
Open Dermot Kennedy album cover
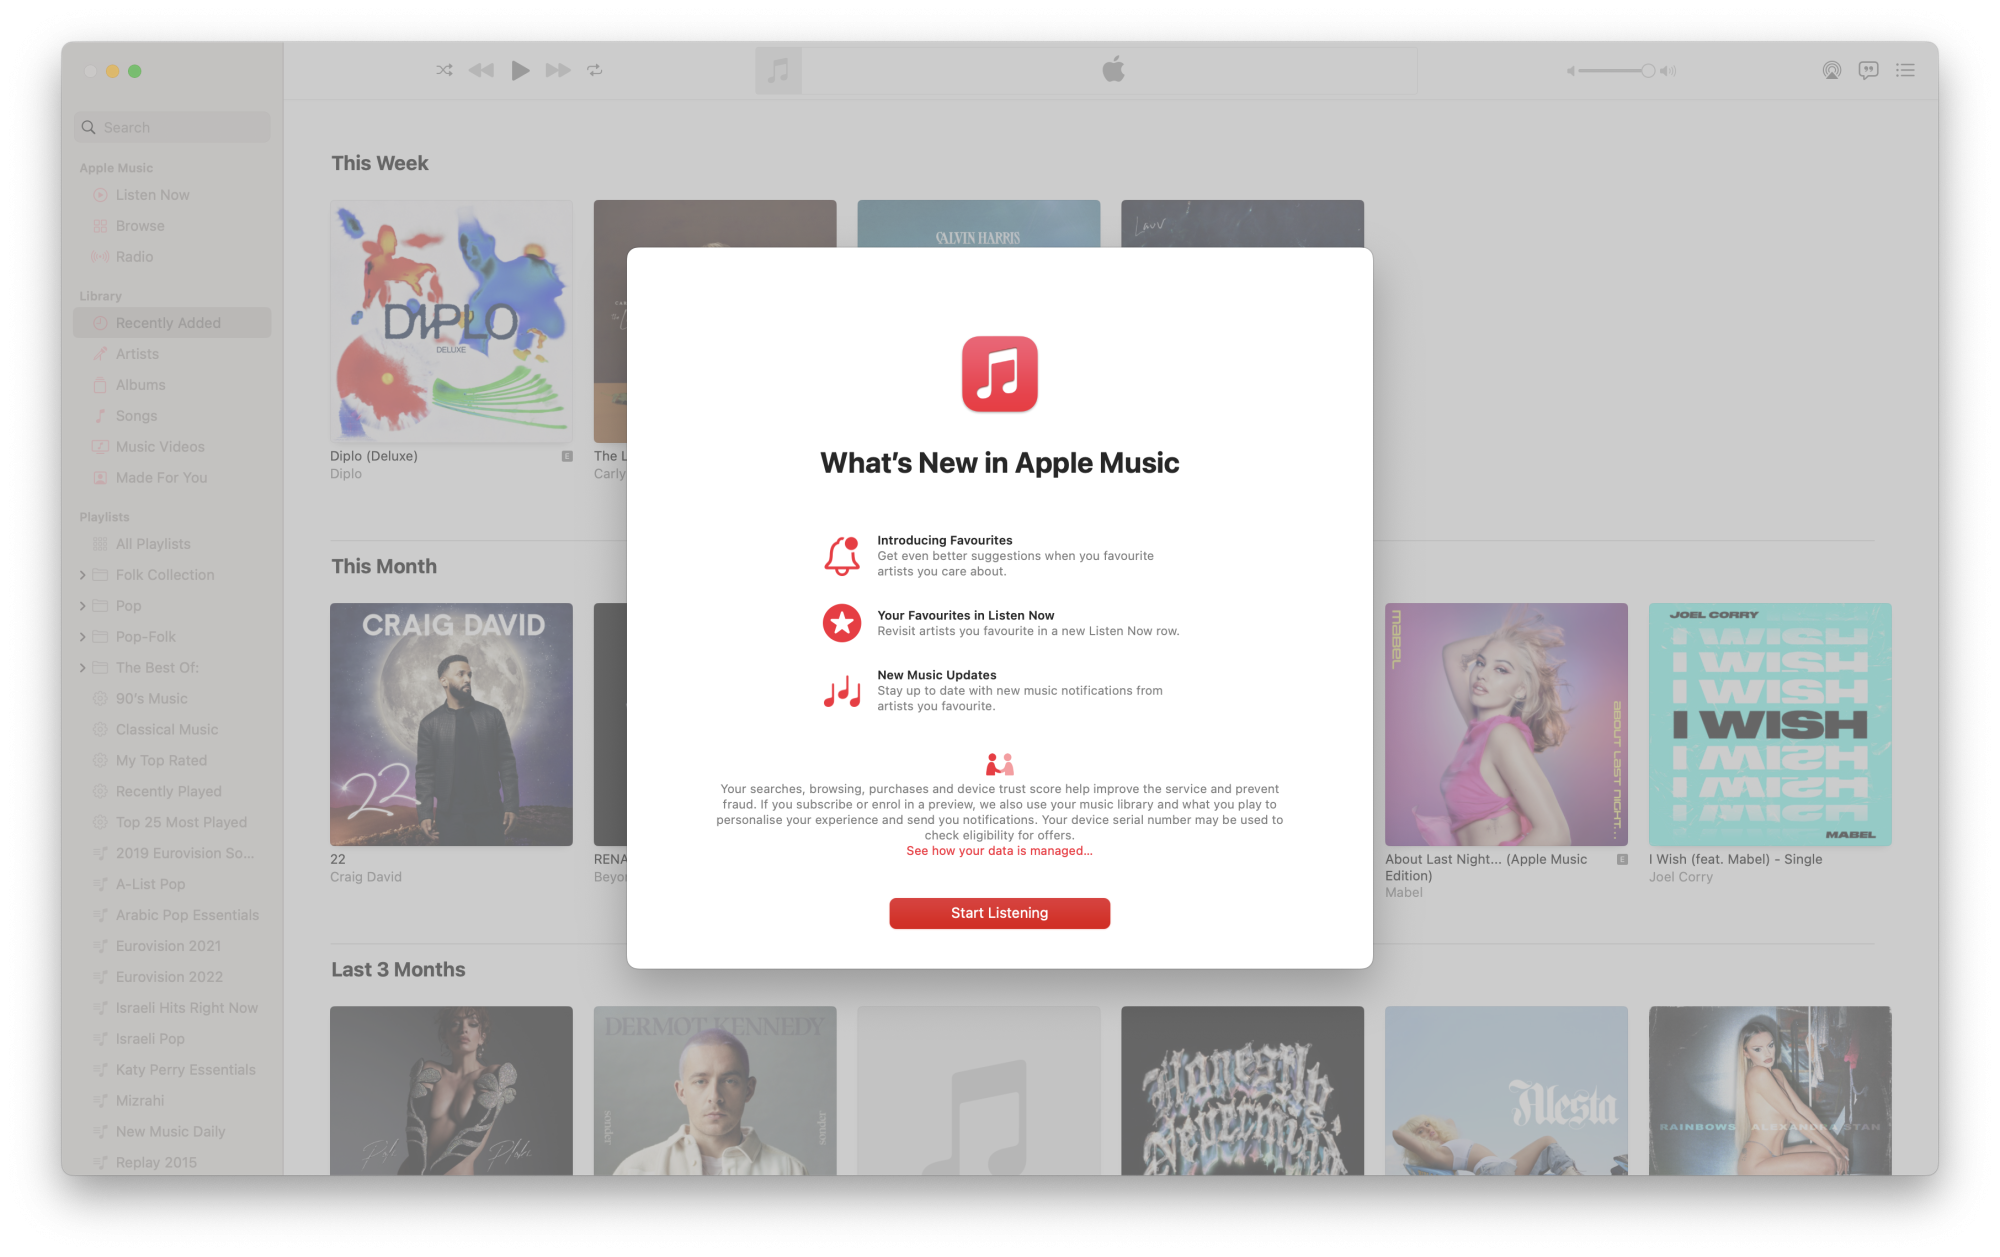[715, 1091]
